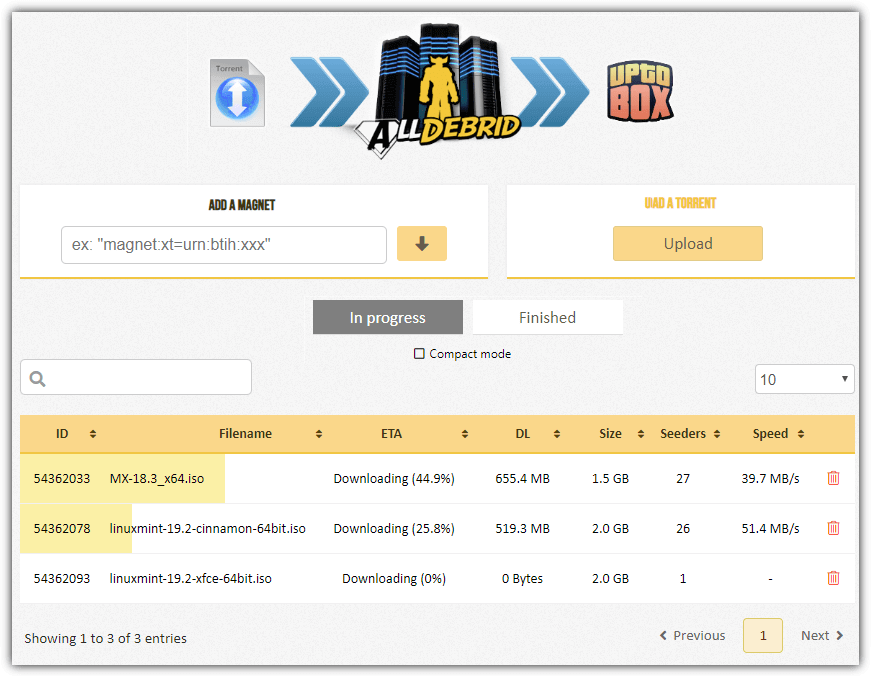Click filename linuxmint-19.2-cinnamon-64bit.iso

point(207,528)
